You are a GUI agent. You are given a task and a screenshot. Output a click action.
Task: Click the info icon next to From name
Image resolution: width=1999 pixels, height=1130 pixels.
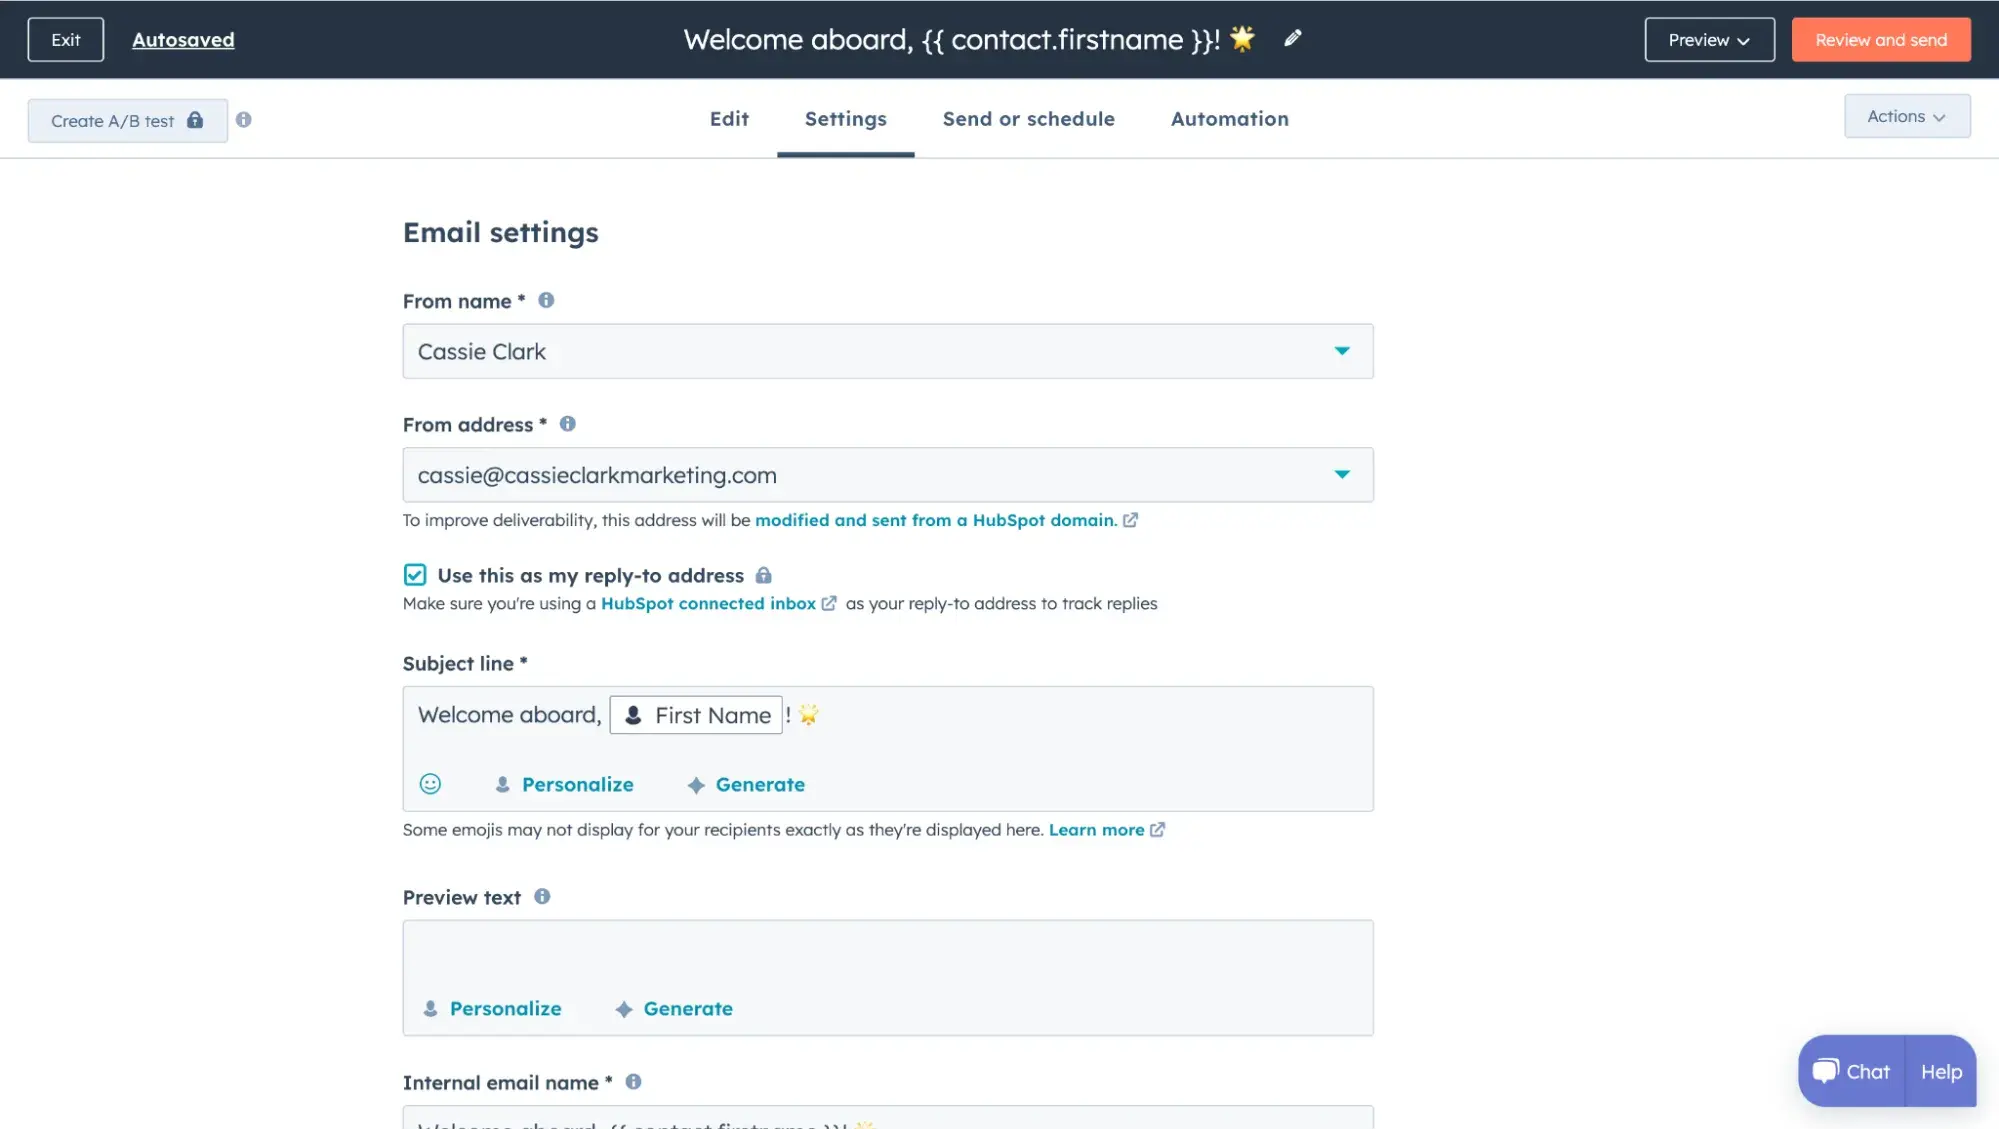click(x=545, y=301)
